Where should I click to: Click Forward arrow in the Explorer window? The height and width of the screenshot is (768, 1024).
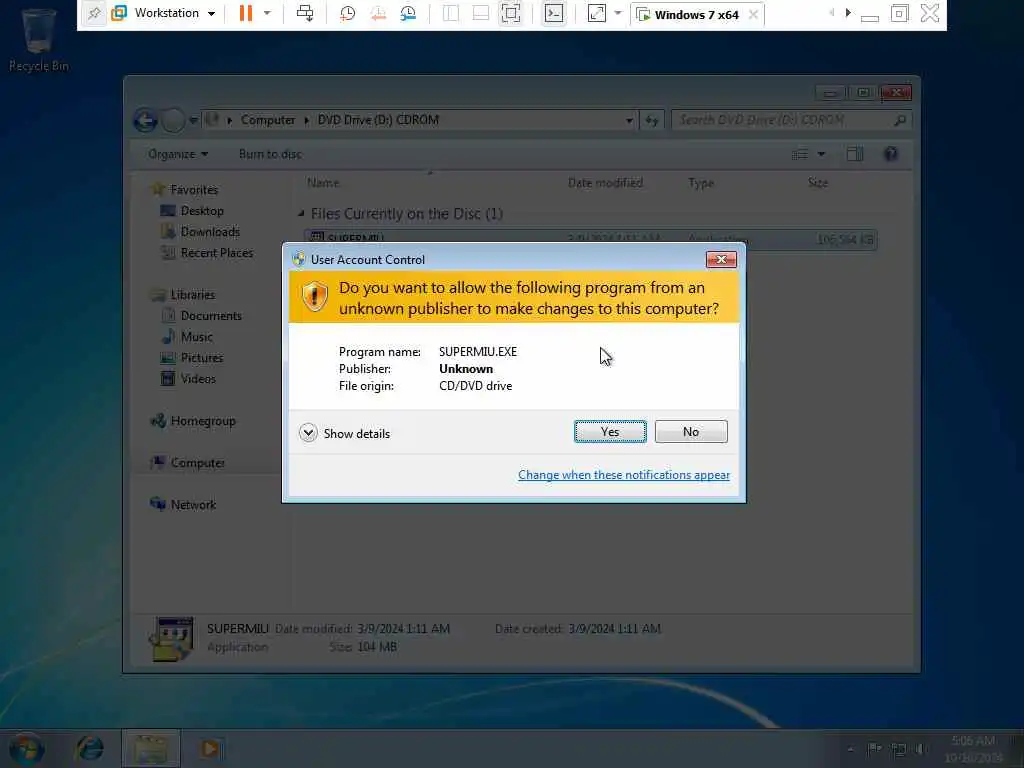click(172, 121)
